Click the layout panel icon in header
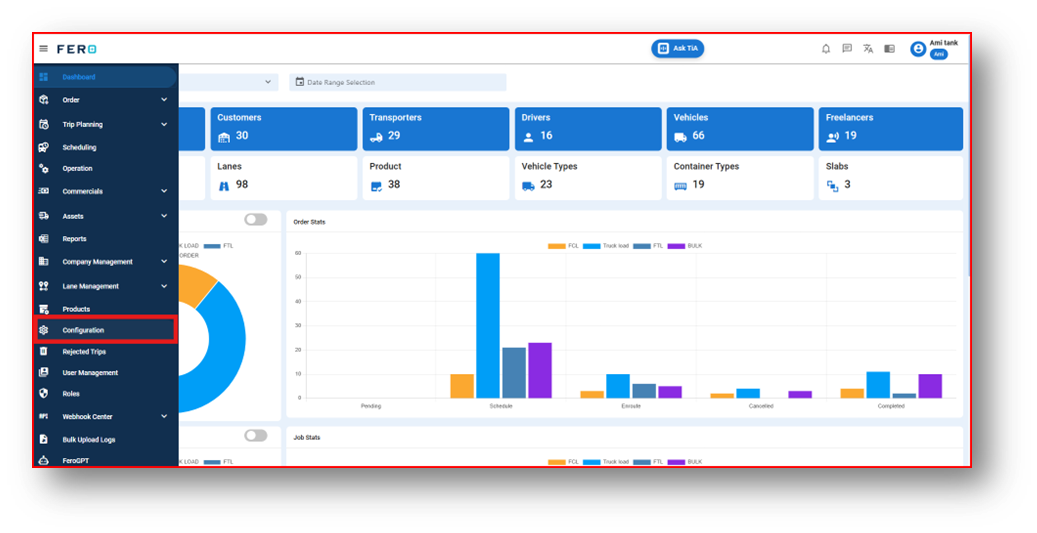The image size is (1037, 533). click(x=890, y=49)
